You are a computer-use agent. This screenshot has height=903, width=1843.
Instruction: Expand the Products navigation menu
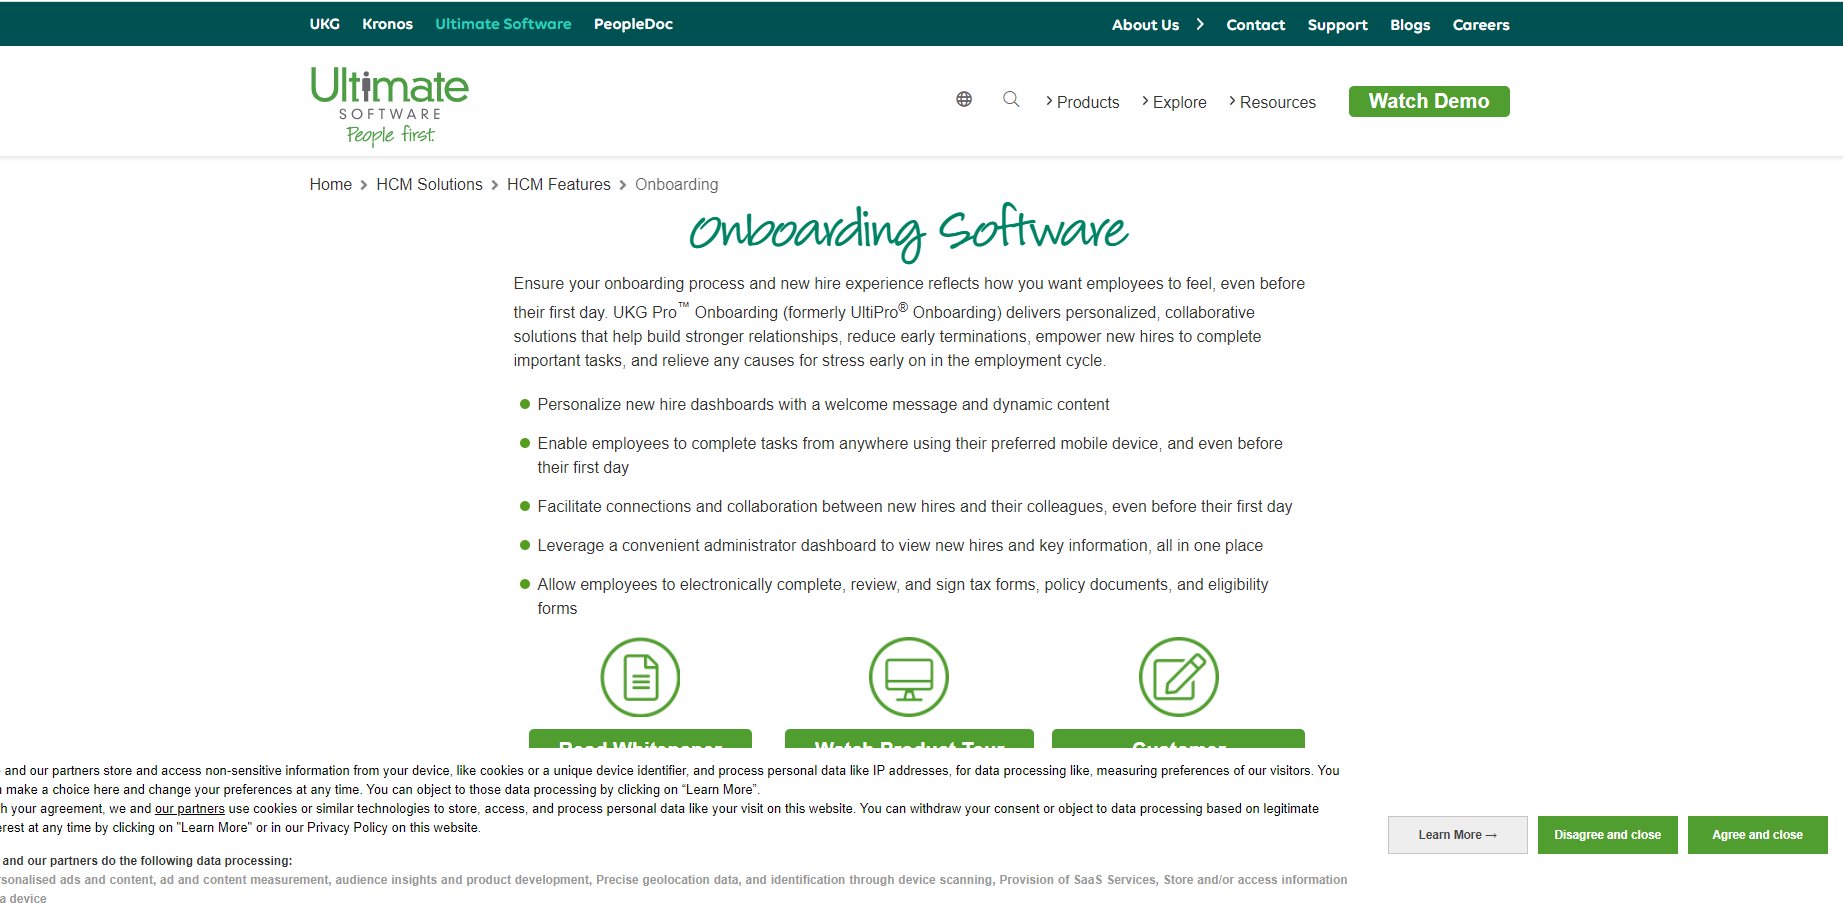1082,102
